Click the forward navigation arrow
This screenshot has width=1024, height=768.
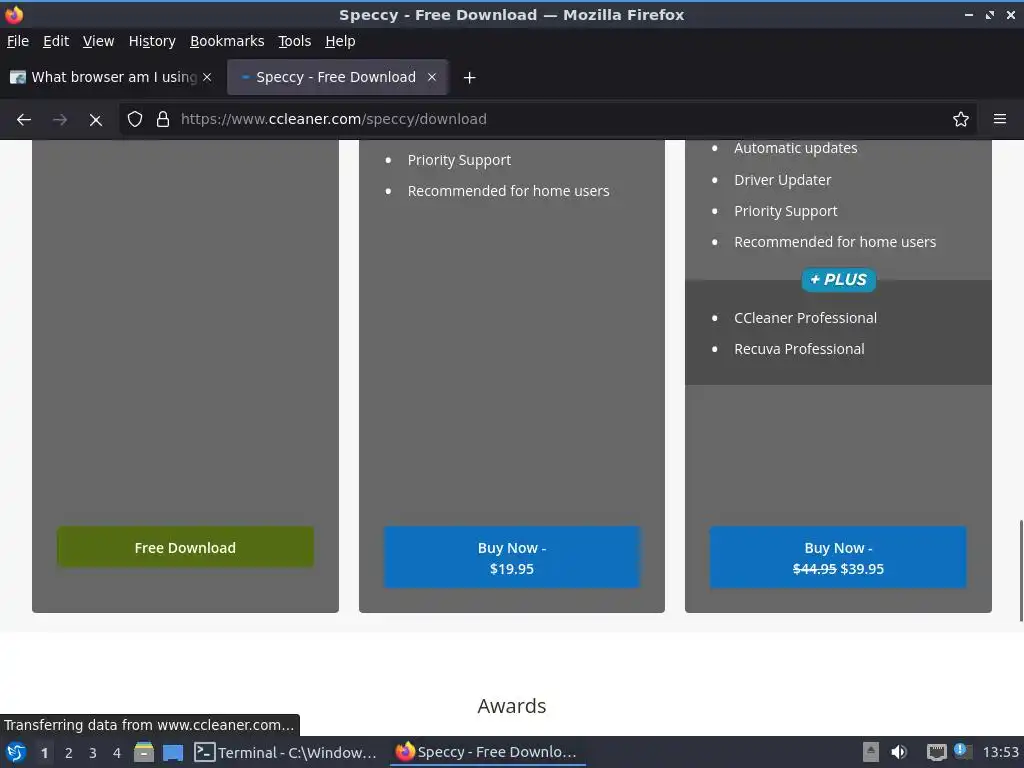[60, 120]
